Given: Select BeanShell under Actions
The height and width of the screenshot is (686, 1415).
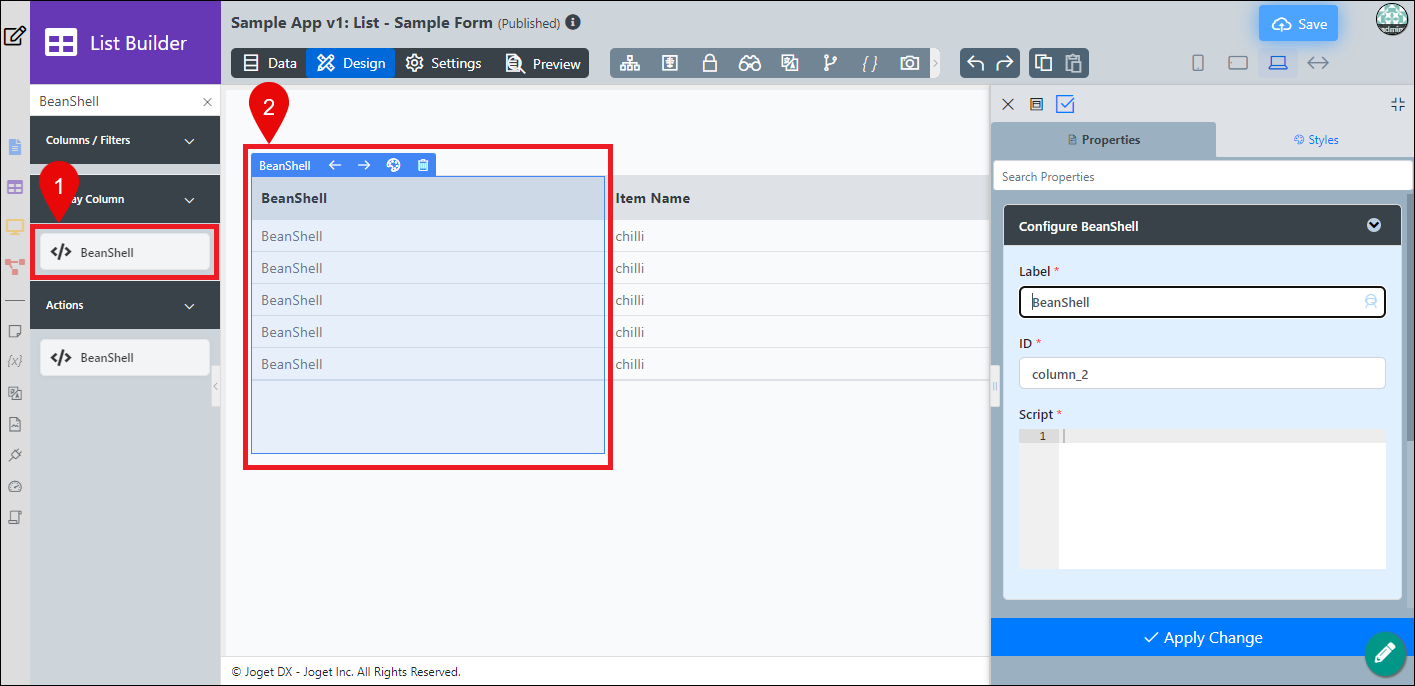Looking at the screenshot, I should 125,357.
